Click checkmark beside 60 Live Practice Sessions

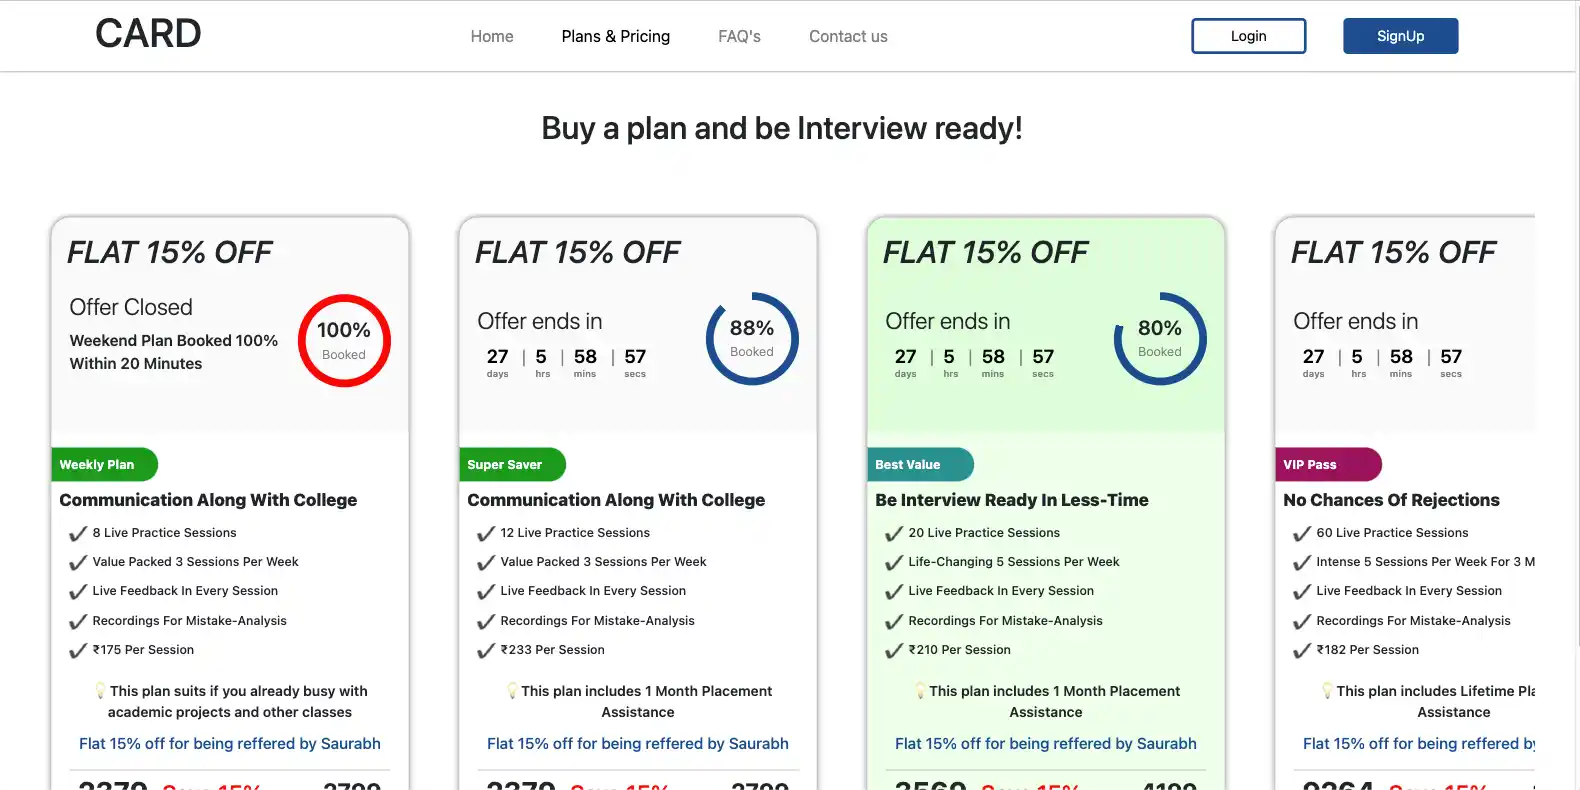point(1302,534)
